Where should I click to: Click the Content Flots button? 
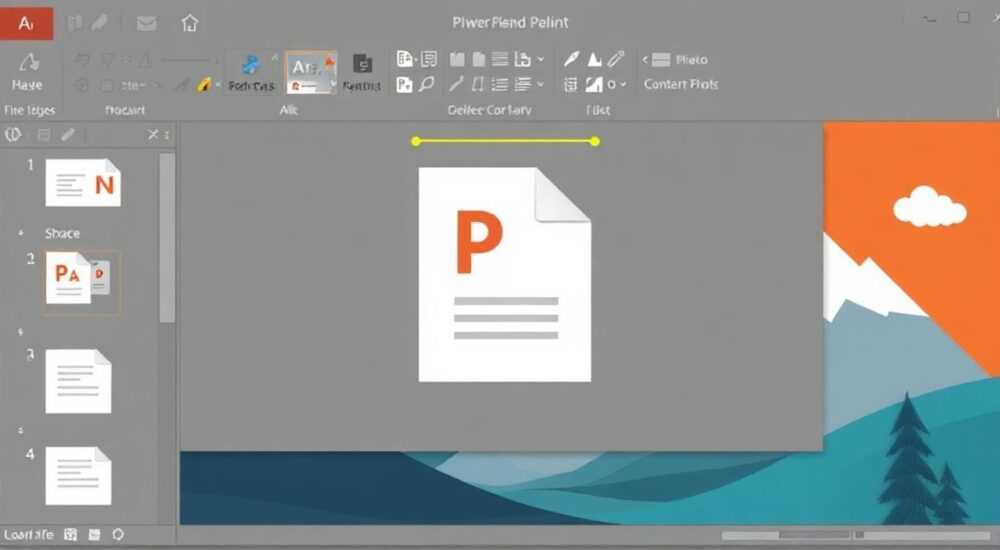click(x=680, y=84)
